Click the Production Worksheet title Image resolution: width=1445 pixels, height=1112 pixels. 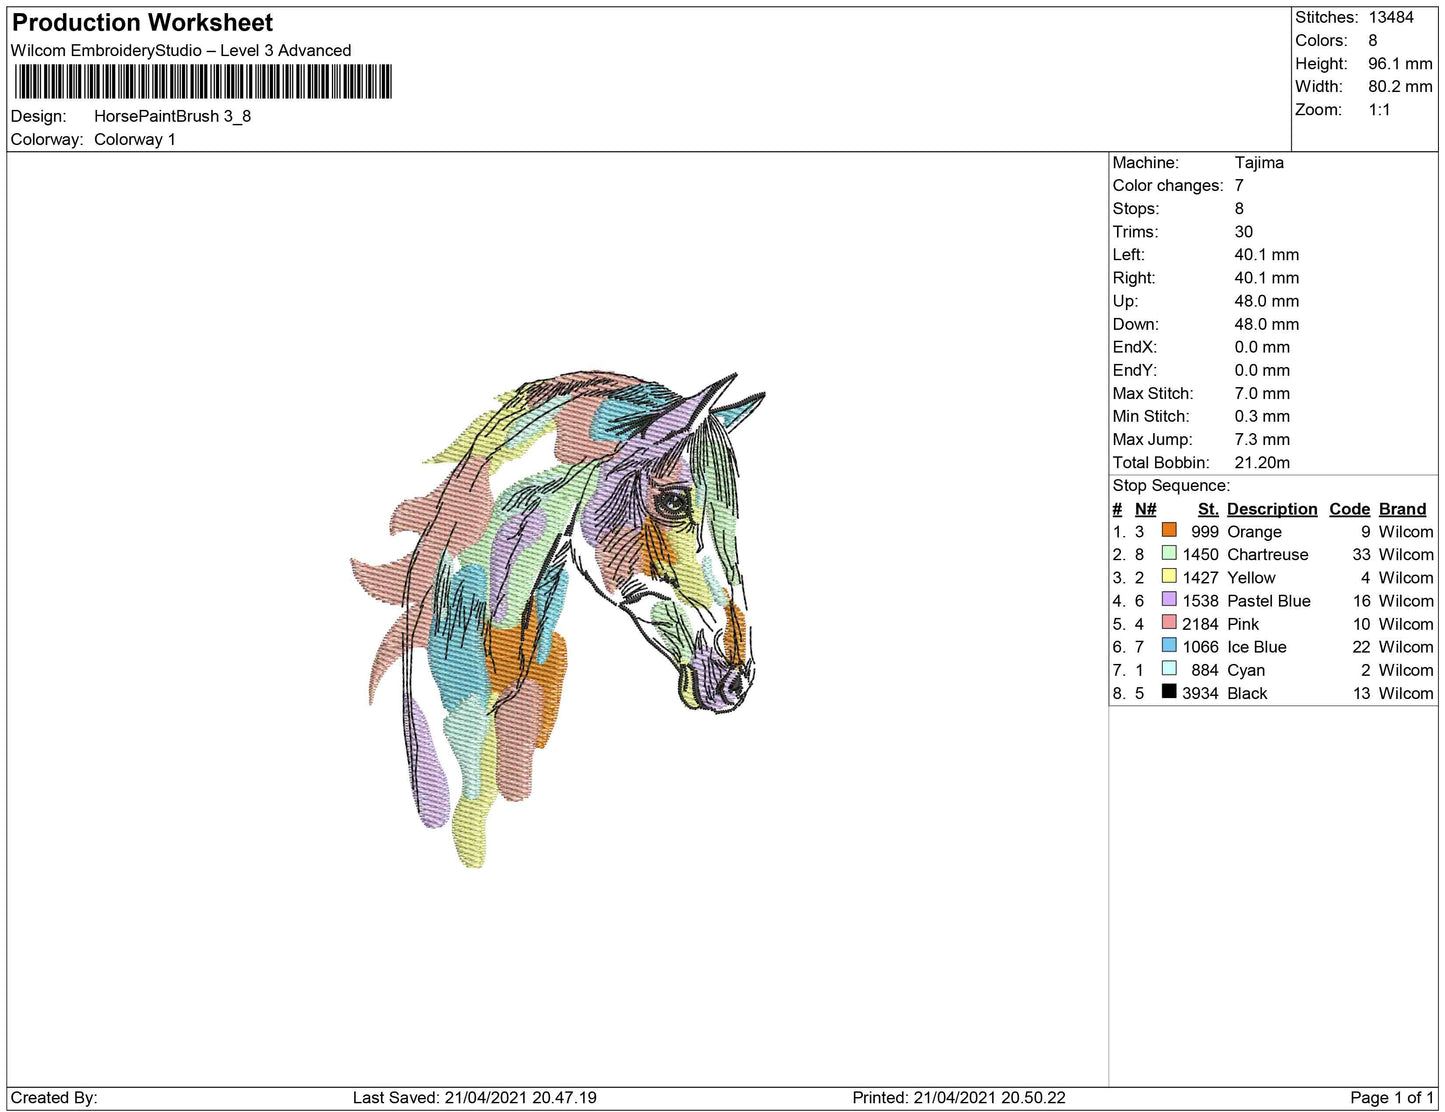click(x=140, y=21)
